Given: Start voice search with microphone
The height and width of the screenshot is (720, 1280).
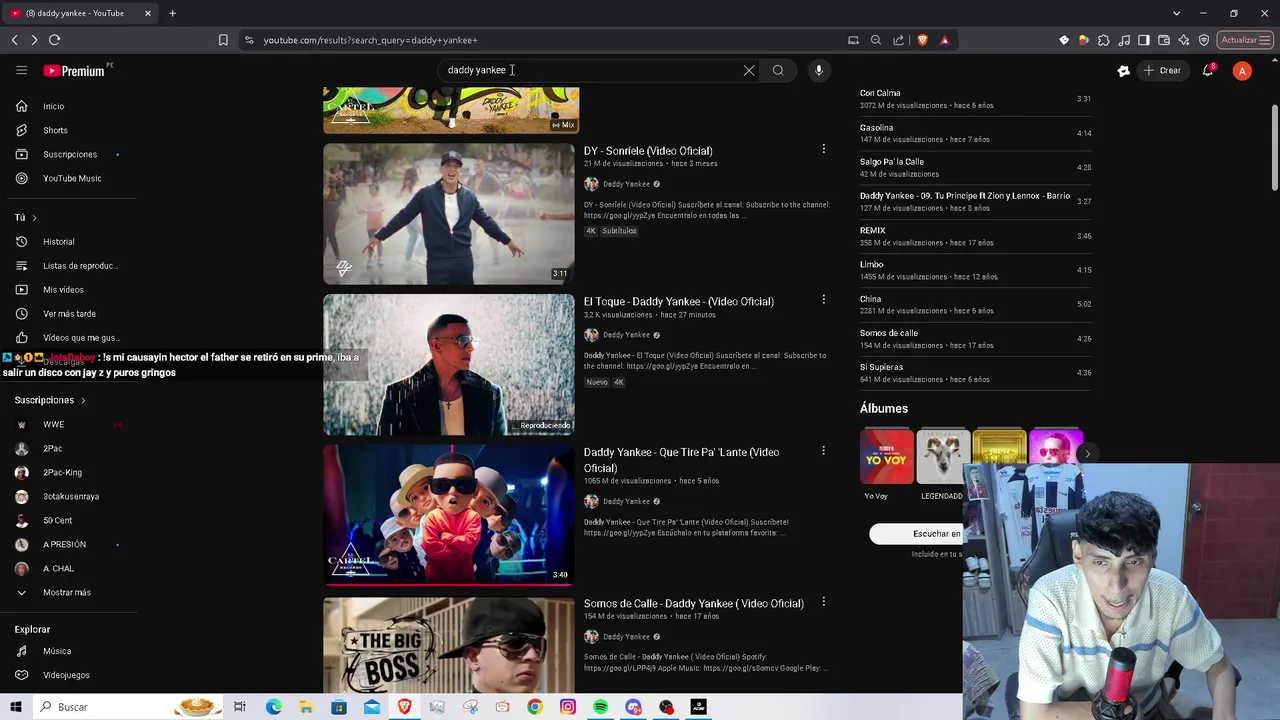Looking at the screenshot, I should (819, 70).
